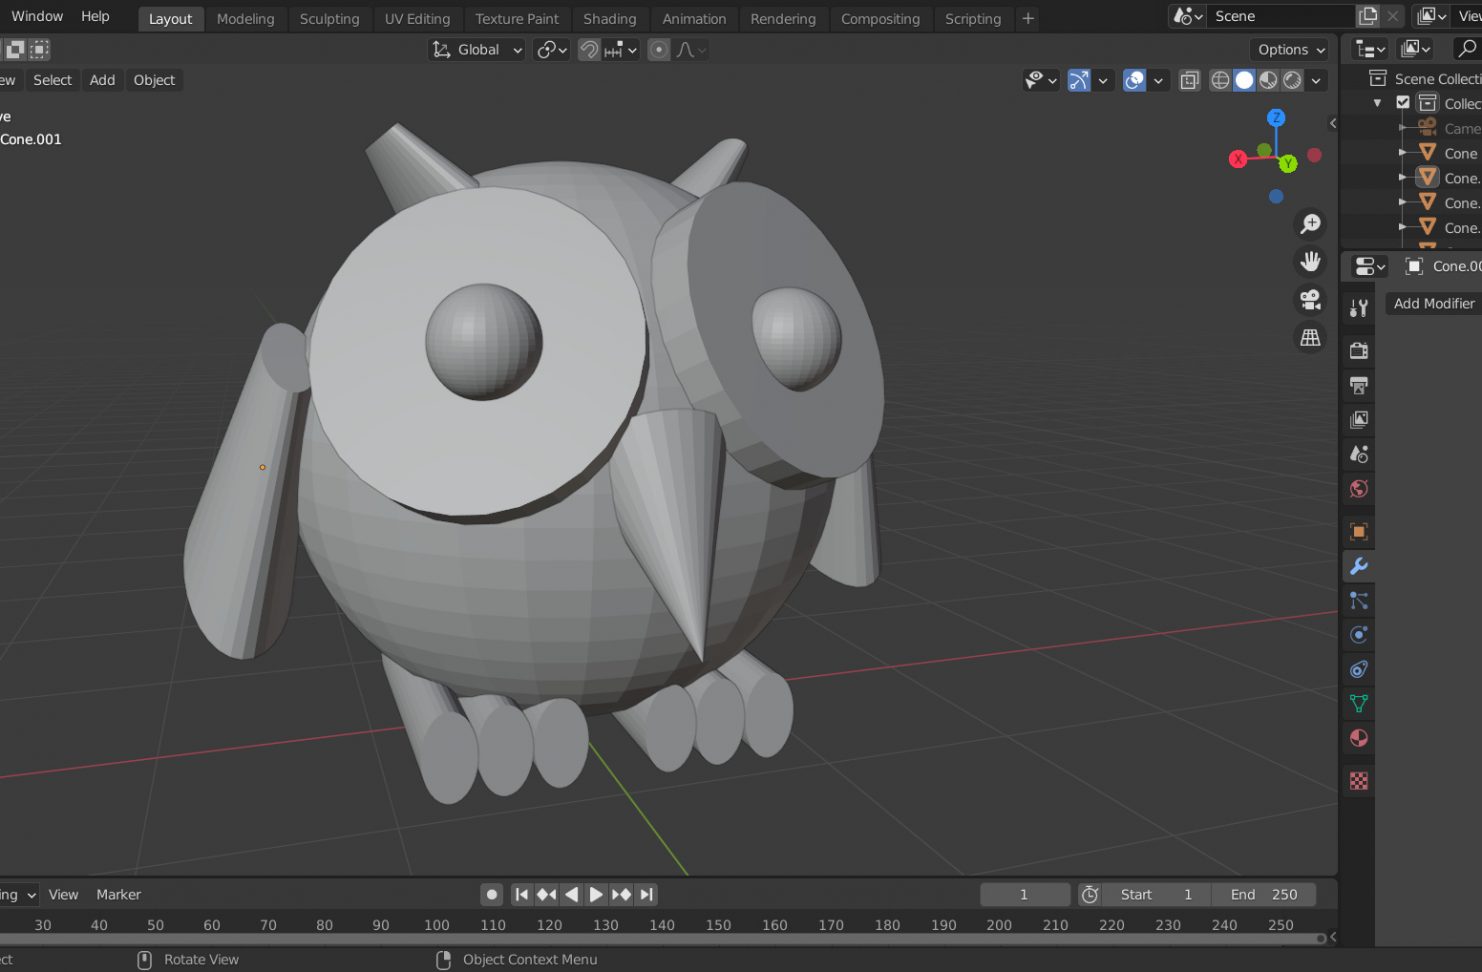1482x972 pixels.
Task: Collapse the Collection tree in outliner
Action: click(1378, 103)
